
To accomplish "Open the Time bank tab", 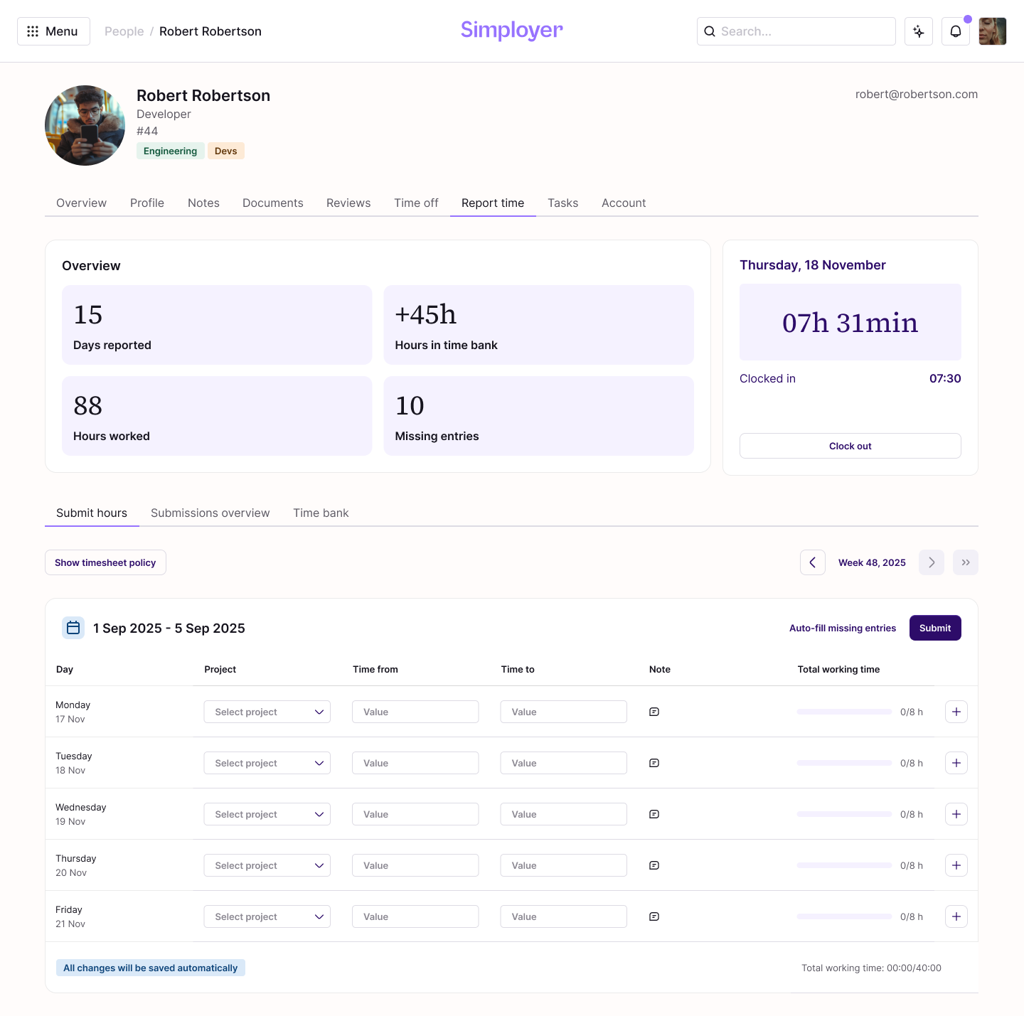I will (321, 513).
